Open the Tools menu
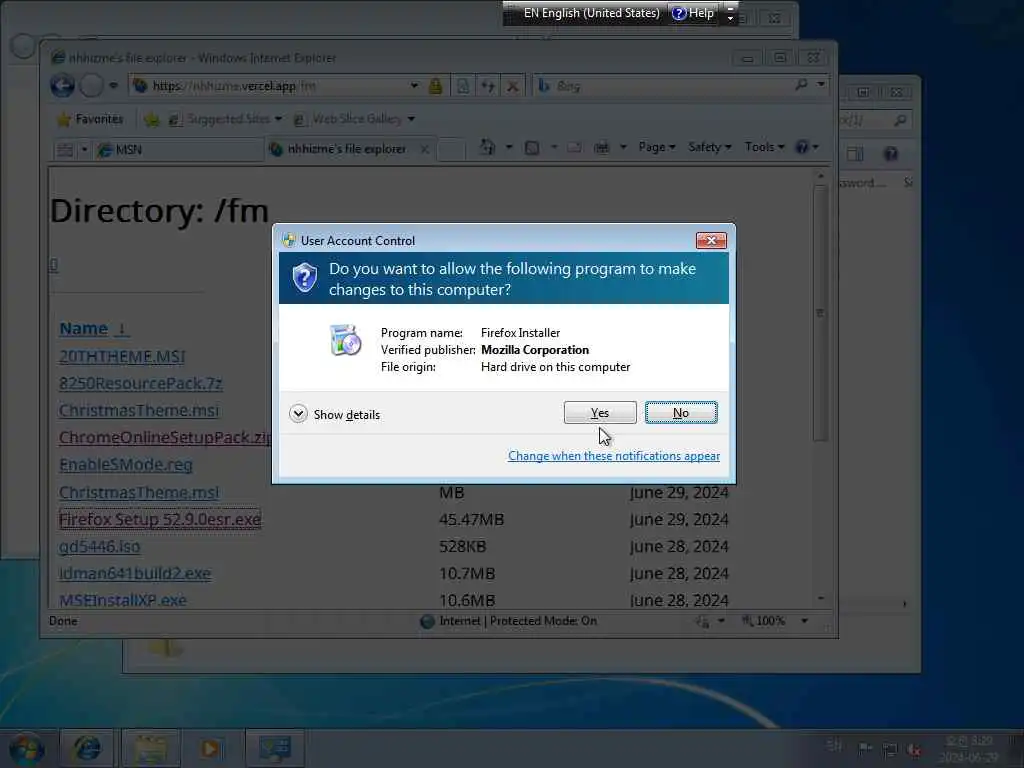 (764, 147)
